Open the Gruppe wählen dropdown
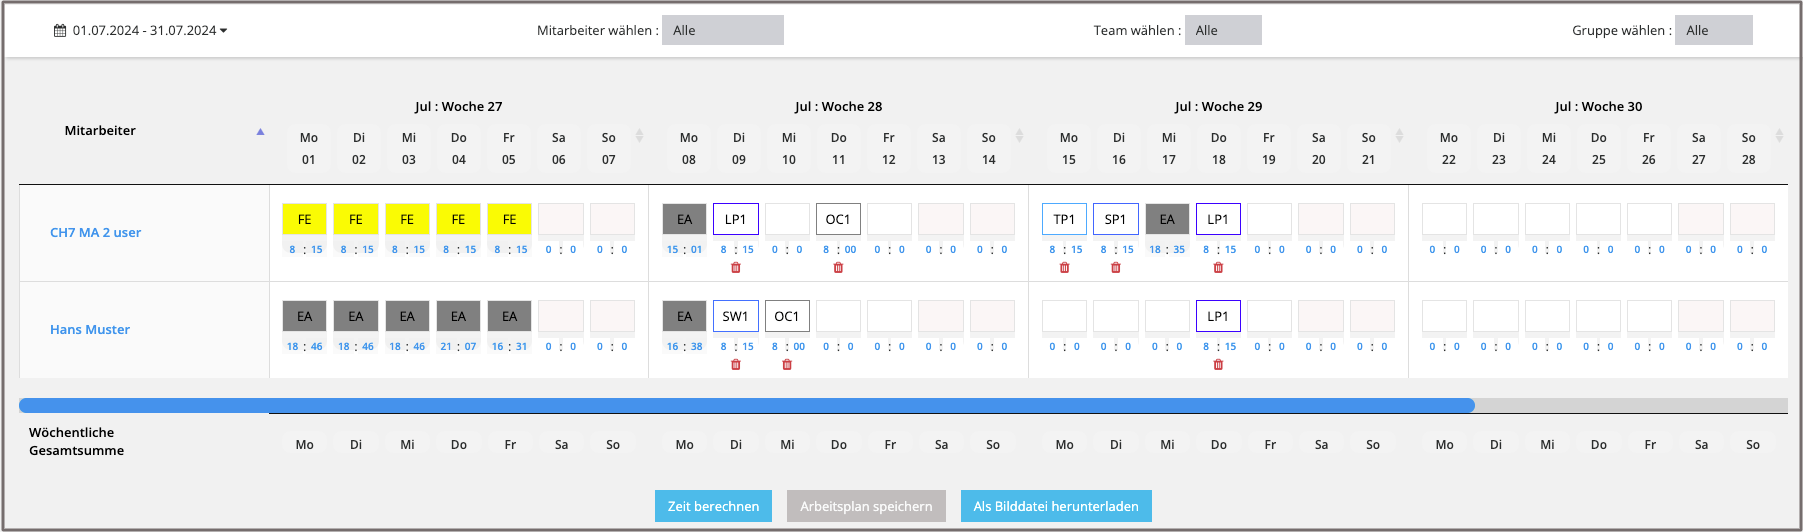 (x=1713, y=31)
